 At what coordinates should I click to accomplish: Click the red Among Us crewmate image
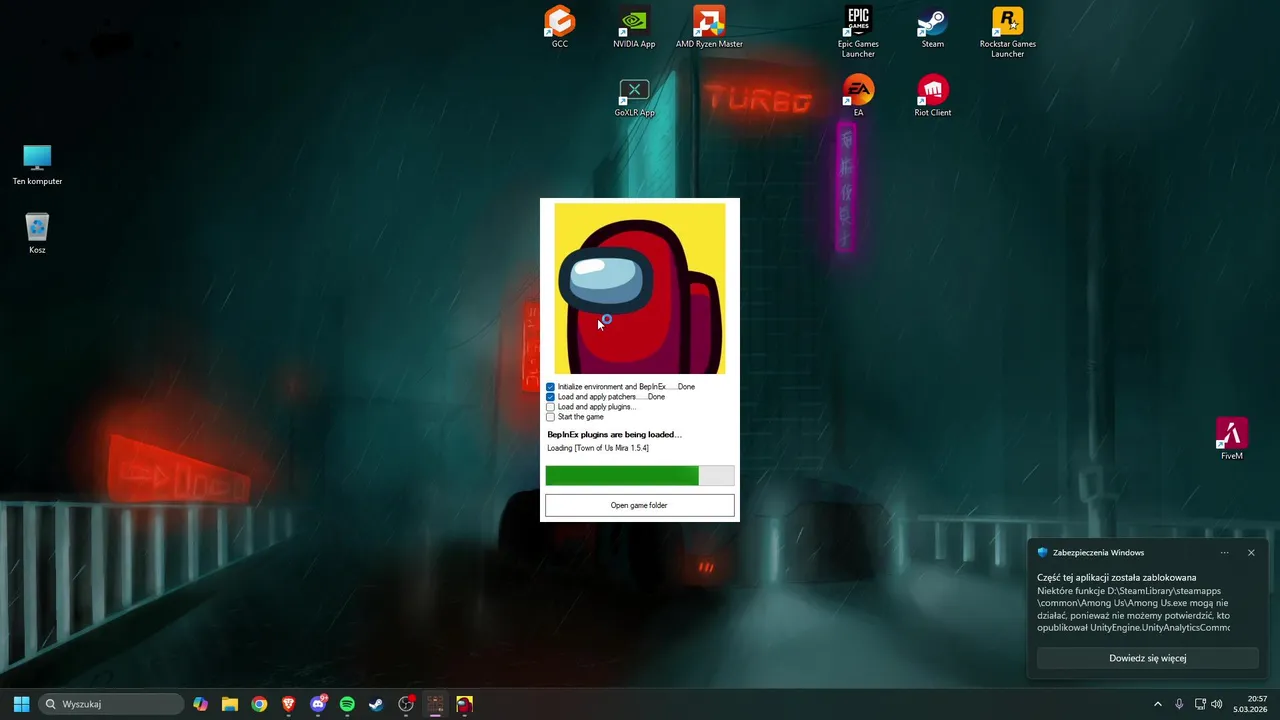(x=640, y=288)
